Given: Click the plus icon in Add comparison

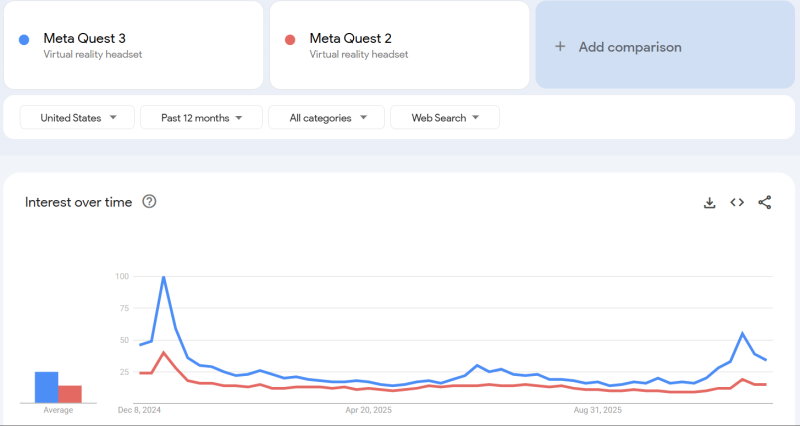Looking at the screenshot, I should 560,47.
